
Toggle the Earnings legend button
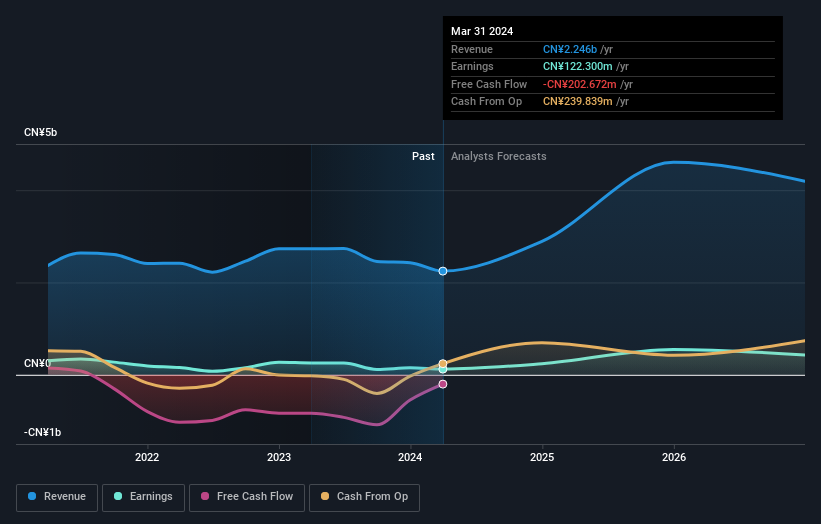click(x=143, y=497)
